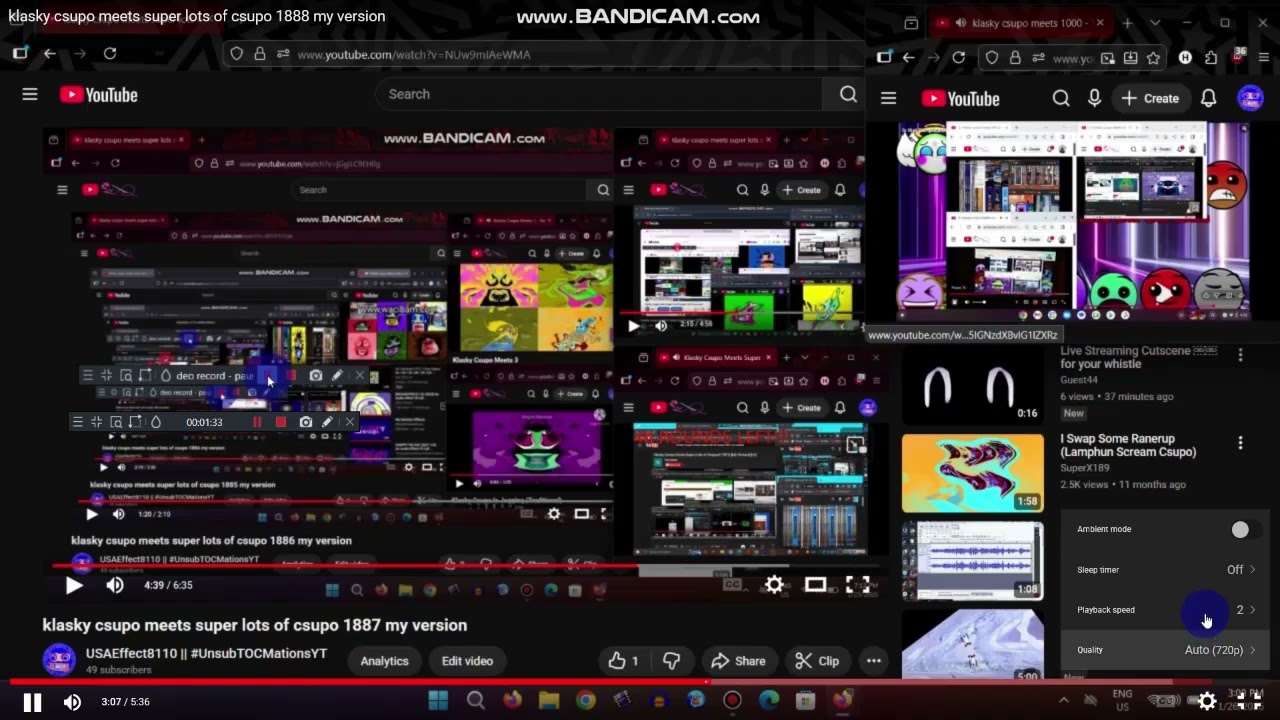Open notifications bell right of the full-size Create button
This screenshot has height=720, width=1280.
click(1208, 98)
